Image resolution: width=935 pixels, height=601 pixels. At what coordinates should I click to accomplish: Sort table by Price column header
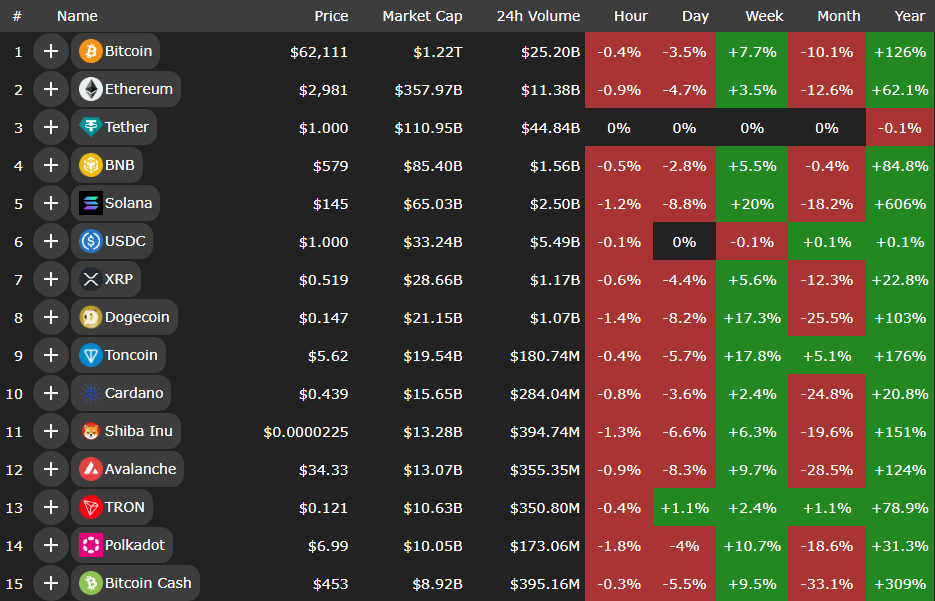click(331, 16)
